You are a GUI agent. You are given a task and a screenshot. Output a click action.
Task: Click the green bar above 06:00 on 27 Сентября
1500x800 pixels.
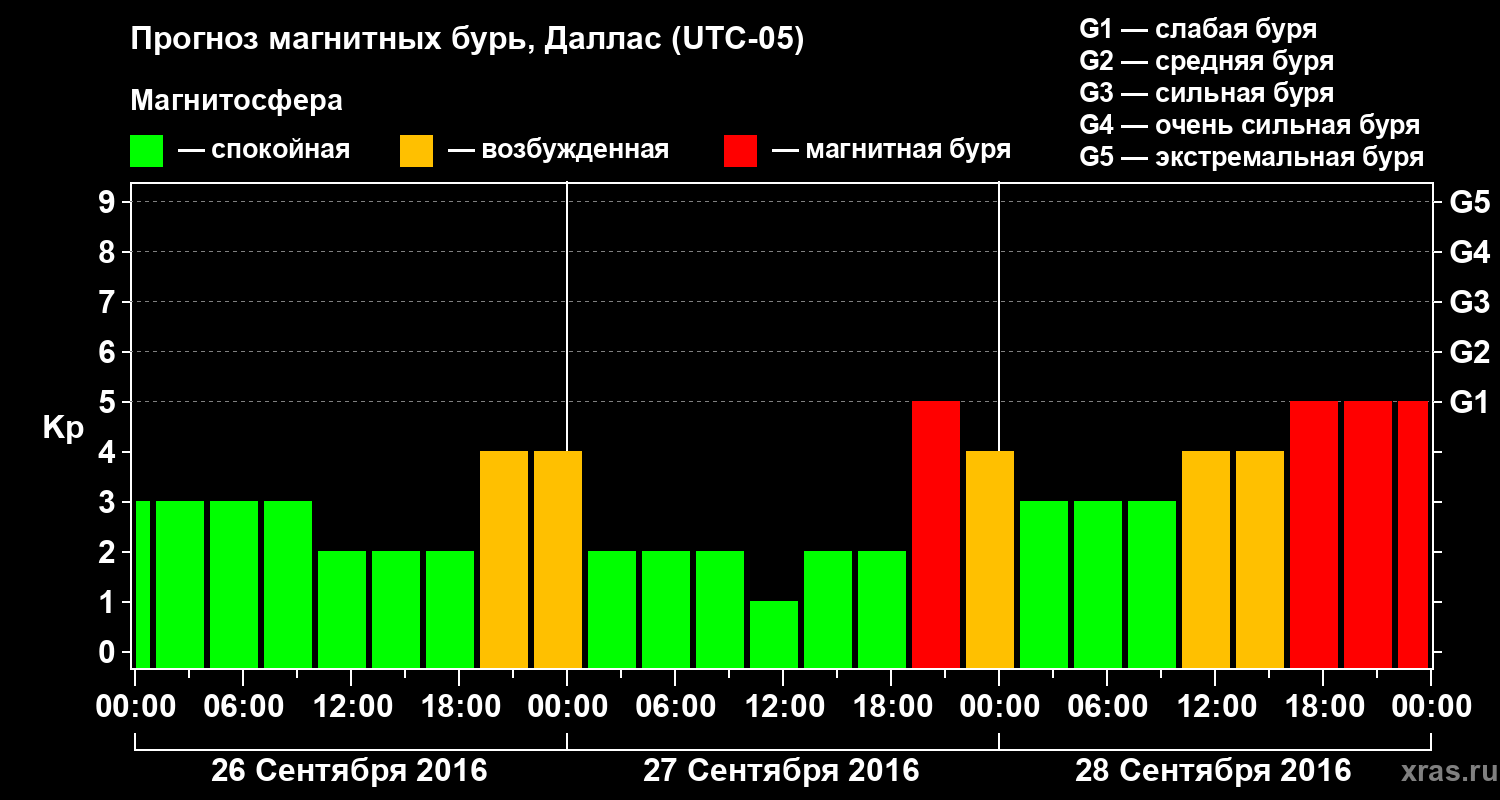click(x=666, y=609)
